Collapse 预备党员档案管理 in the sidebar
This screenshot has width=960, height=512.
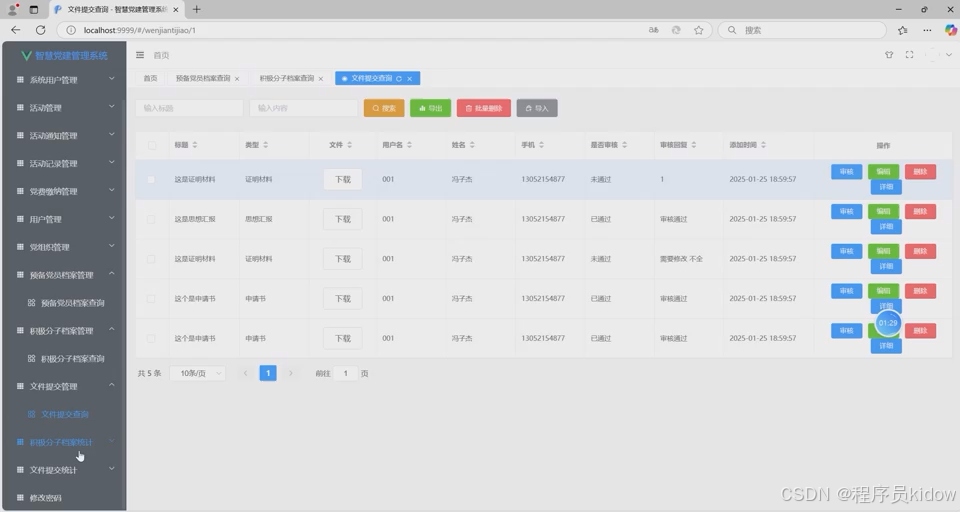pos(64,275)
